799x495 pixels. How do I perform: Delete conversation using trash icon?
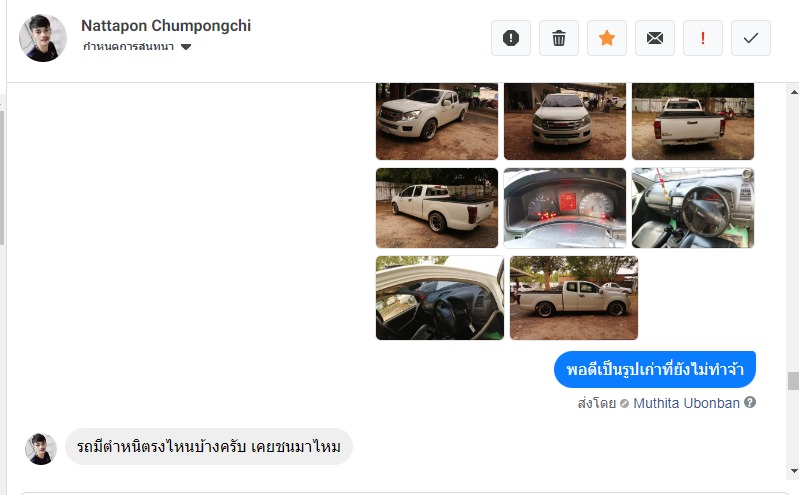point(559,38)
